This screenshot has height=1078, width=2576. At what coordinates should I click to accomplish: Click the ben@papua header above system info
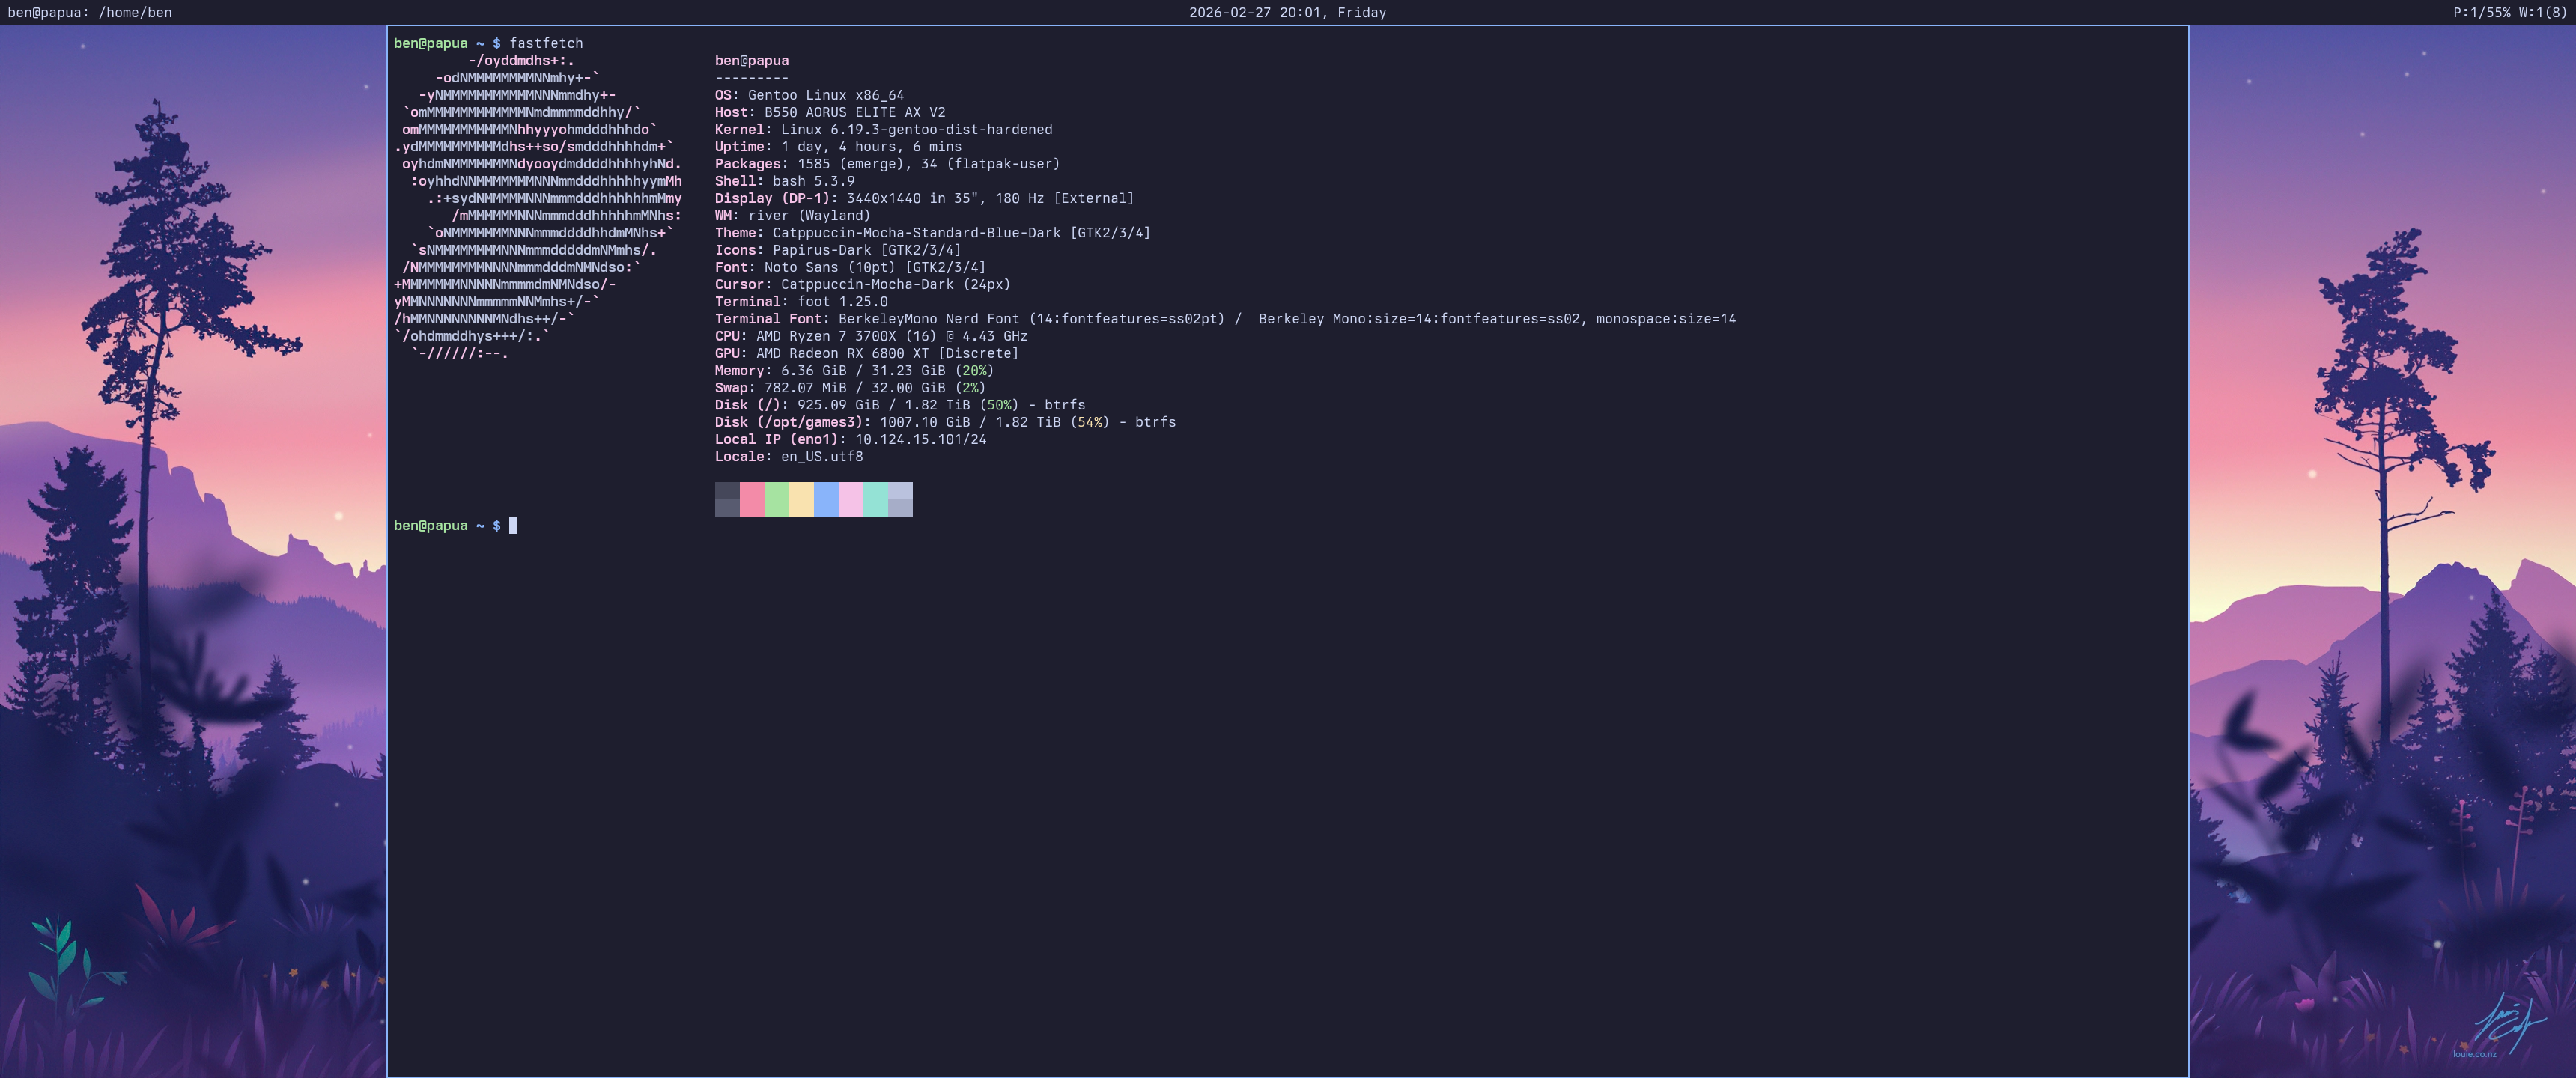751,61
